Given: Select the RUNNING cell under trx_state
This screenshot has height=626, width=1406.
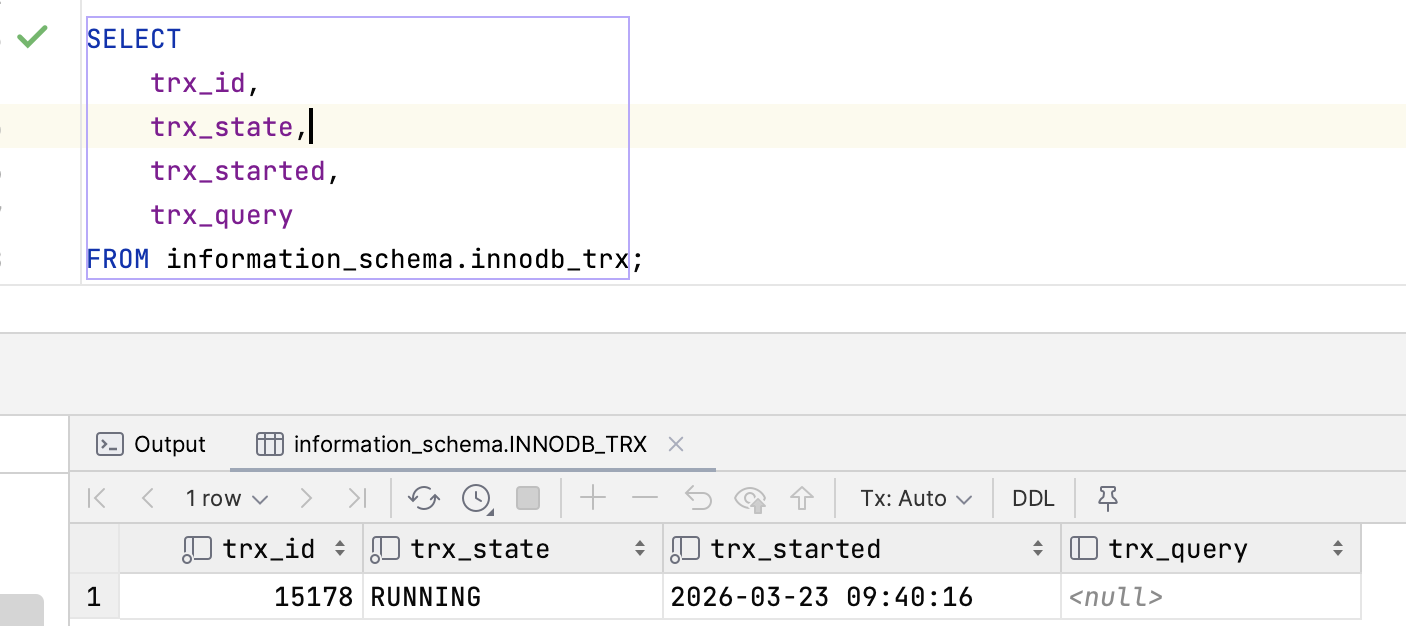Looking at the screenshot, I should pos(511,597).
